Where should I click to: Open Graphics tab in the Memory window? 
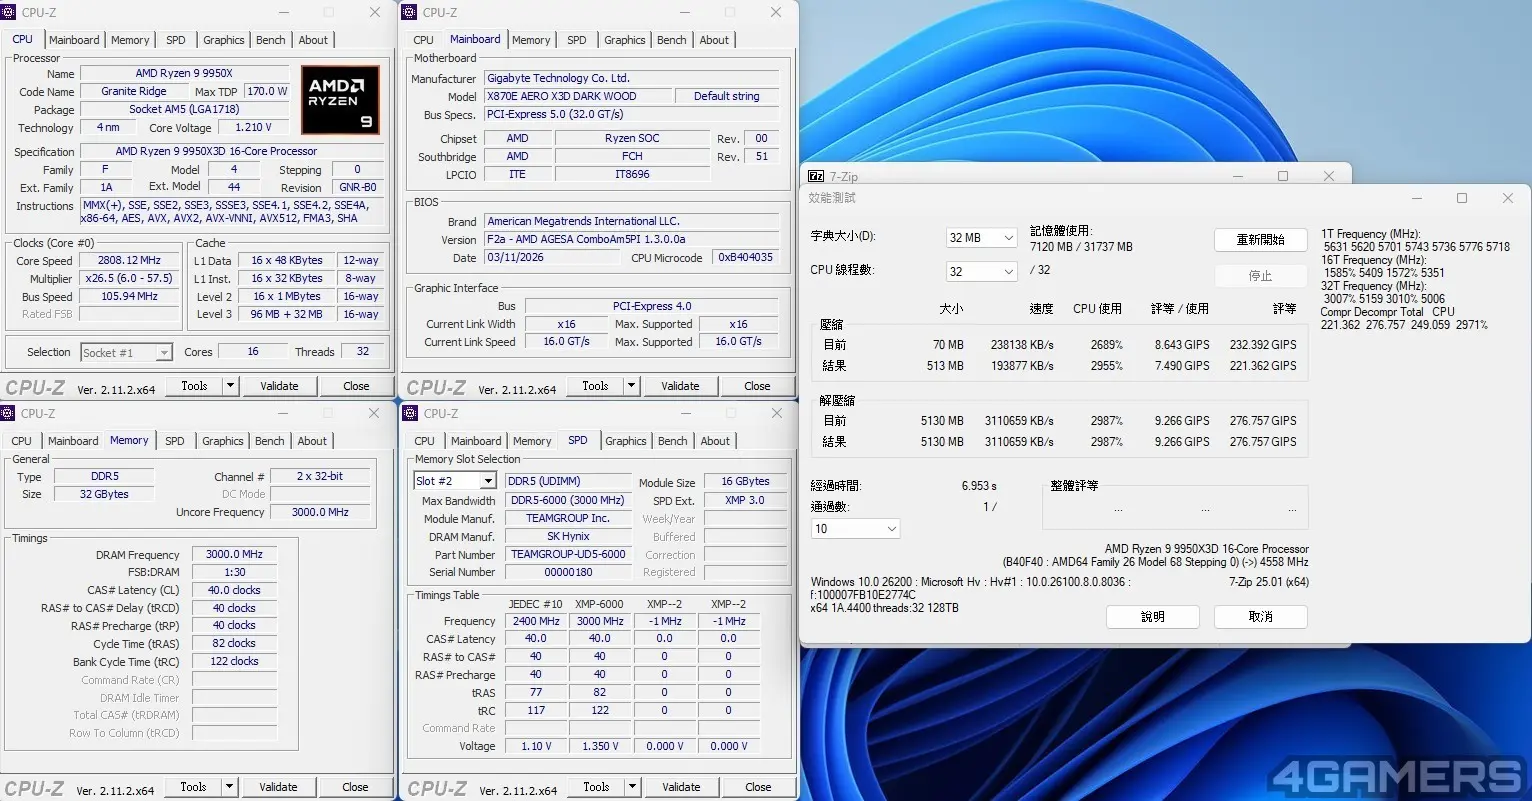pyautogui.click(x=223, y=441)
